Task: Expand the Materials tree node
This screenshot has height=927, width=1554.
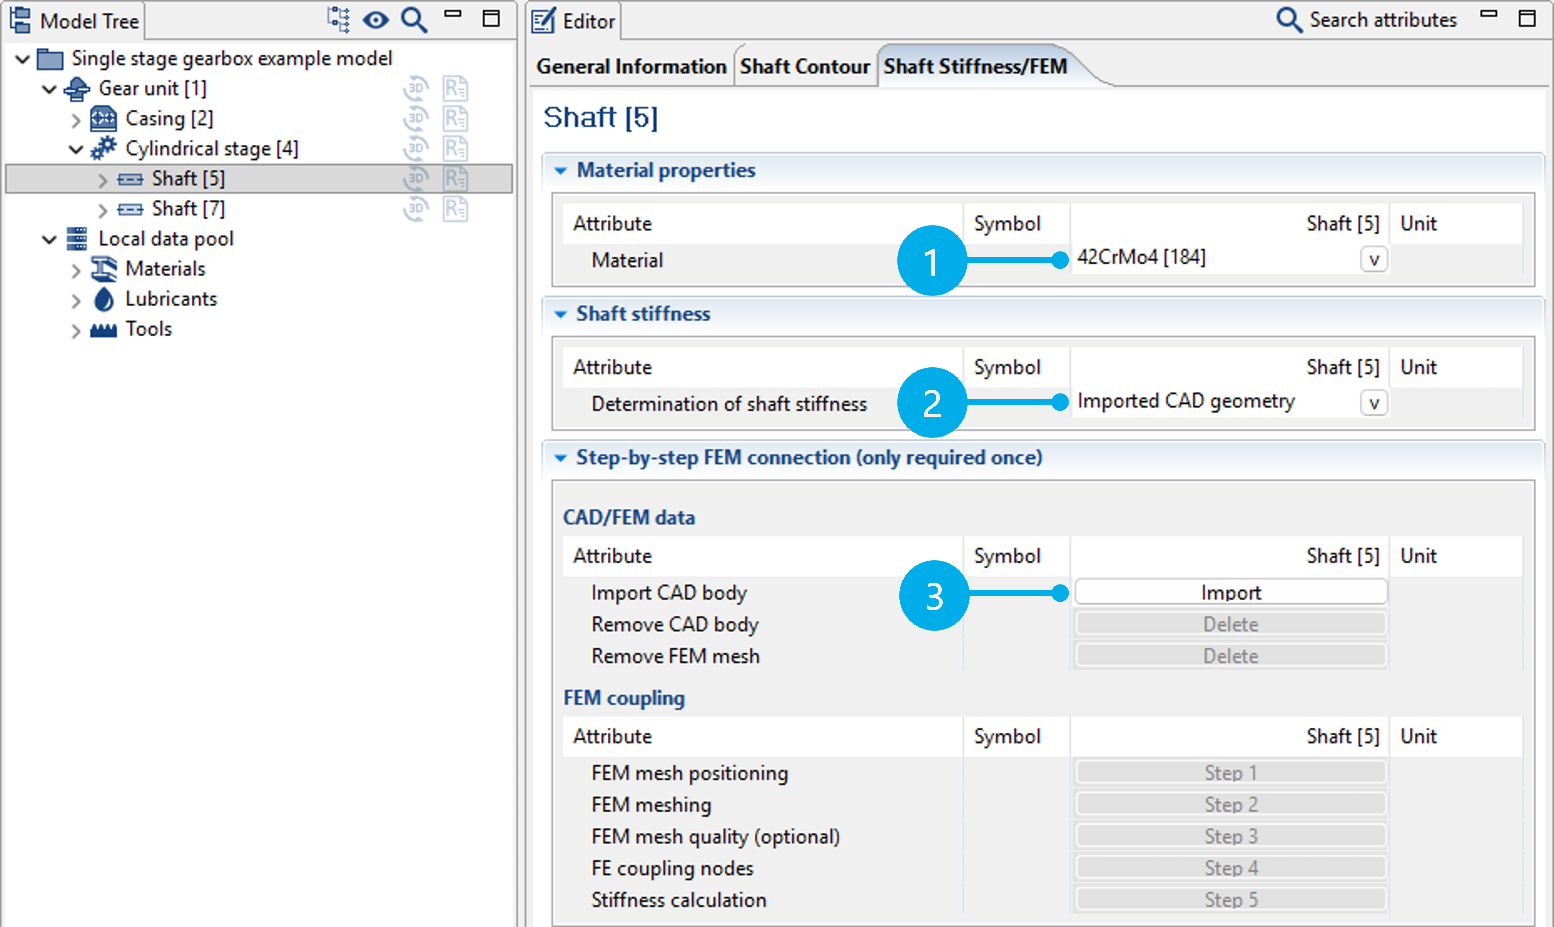Action: (x=76, y=270)
